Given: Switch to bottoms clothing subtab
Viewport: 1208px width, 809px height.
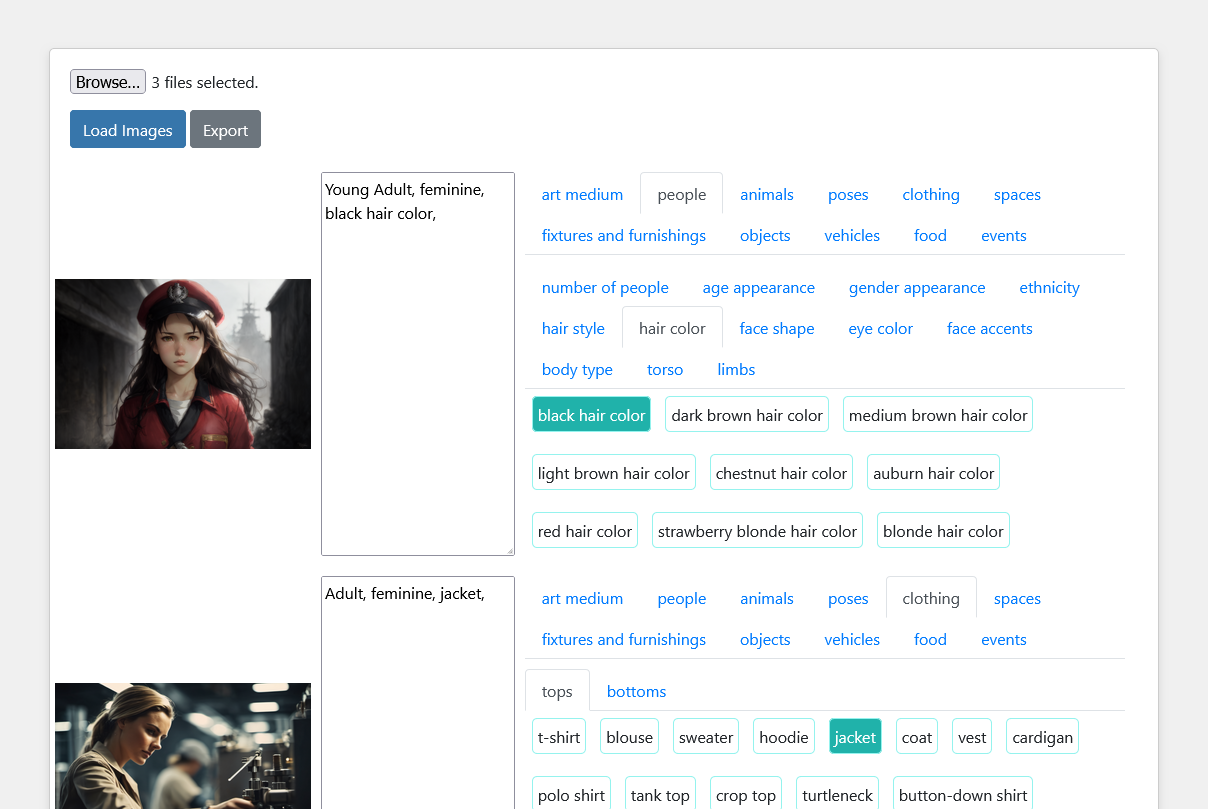Looking at the screenshot, I should [636, 691].
